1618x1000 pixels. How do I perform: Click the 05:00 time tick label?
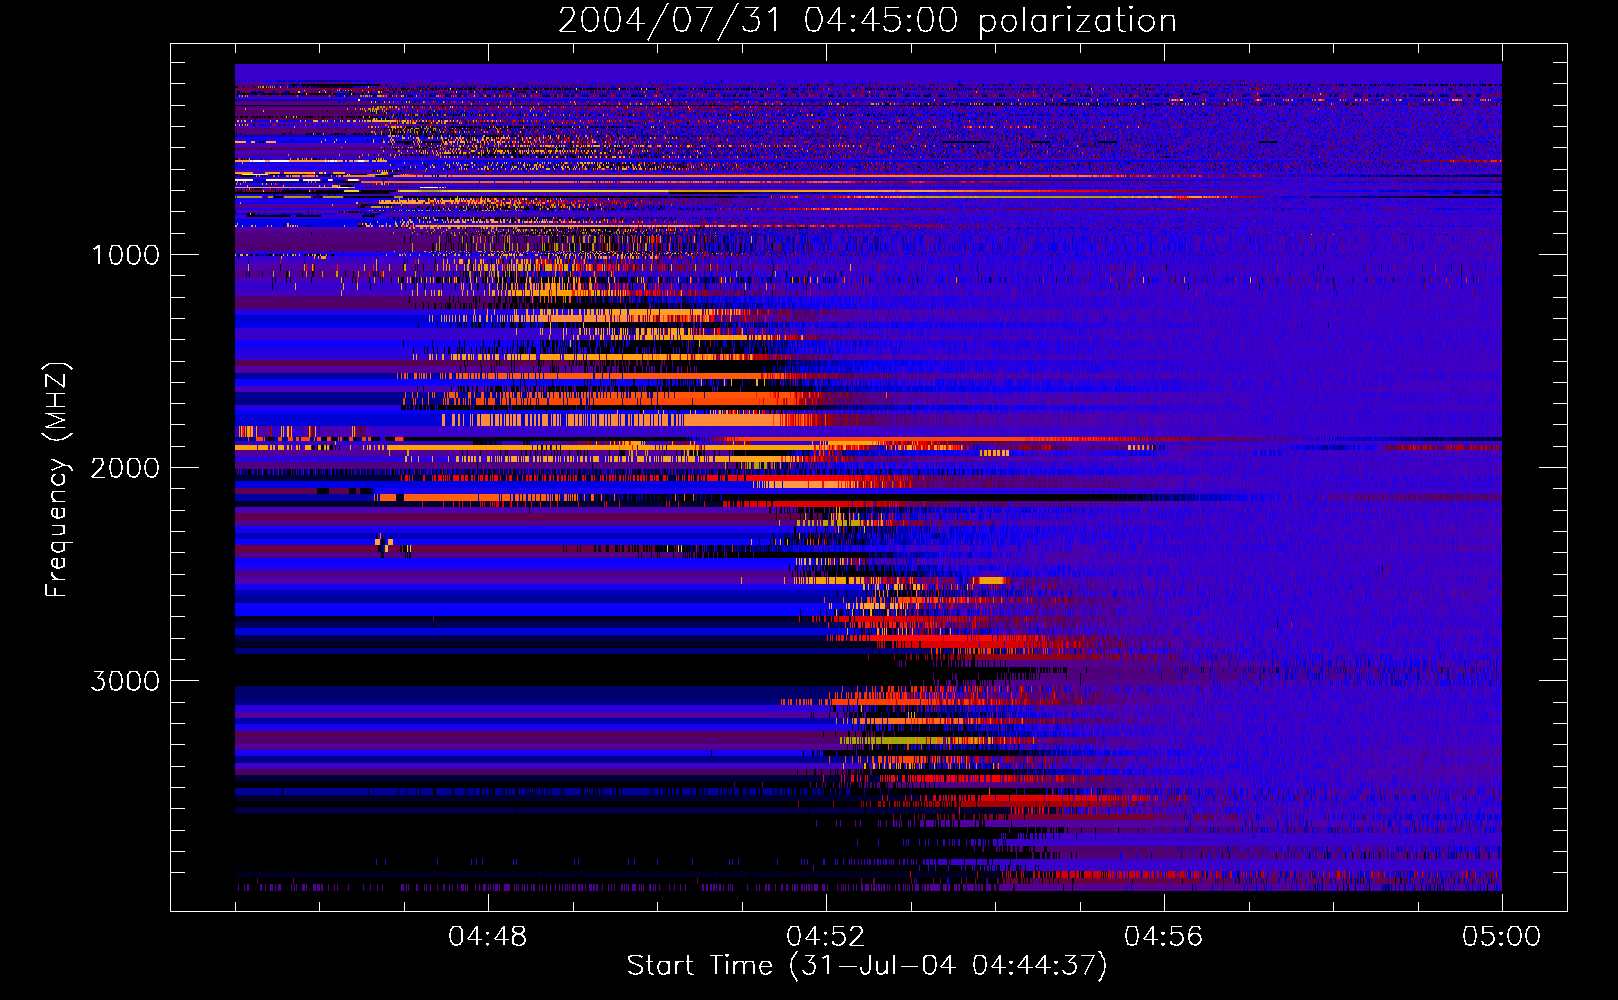(1502, 937)
